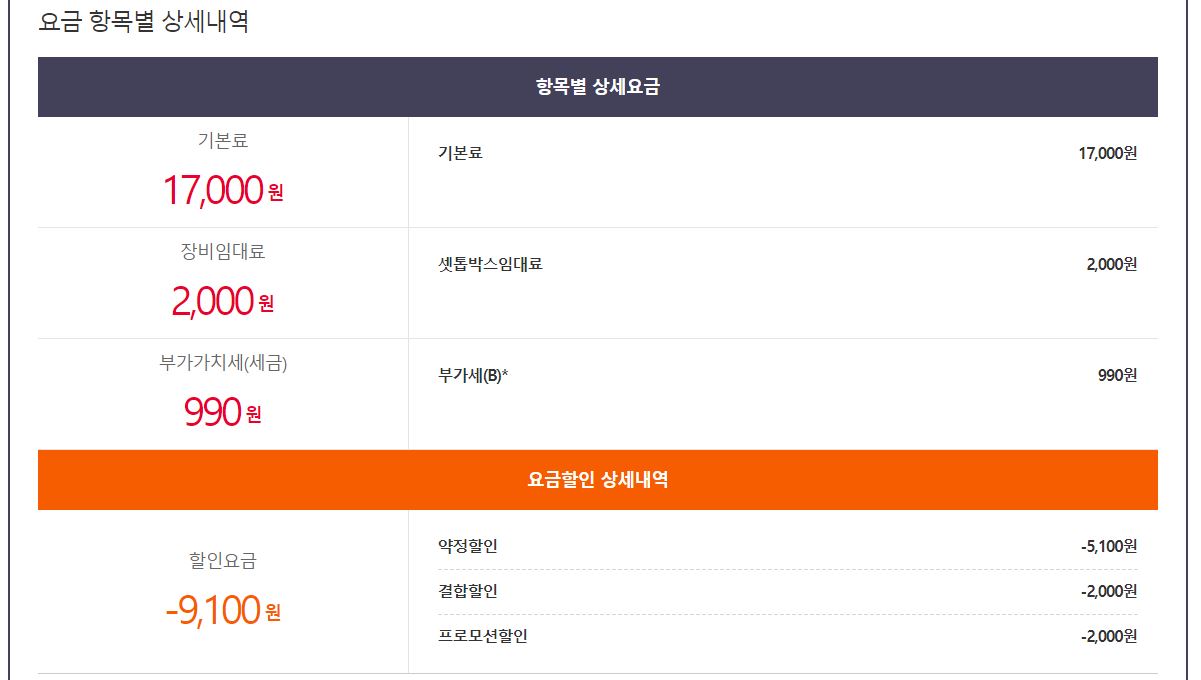Screen dimensions: 1201x680
Task: Click the 프로모션할인 discount row label
Action: click(x=482, y=636)
